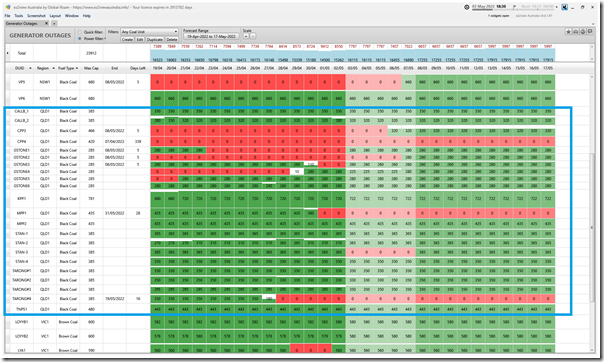Add a new tab with plus button
This screenshot has height=362, width=604.
click(x=54, y=23)
